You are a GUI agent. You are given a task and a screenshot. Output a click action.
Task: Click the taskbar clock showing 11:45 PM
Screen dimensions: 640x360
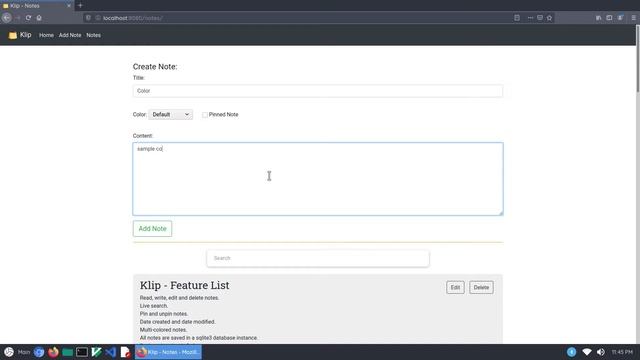(622, 352)
